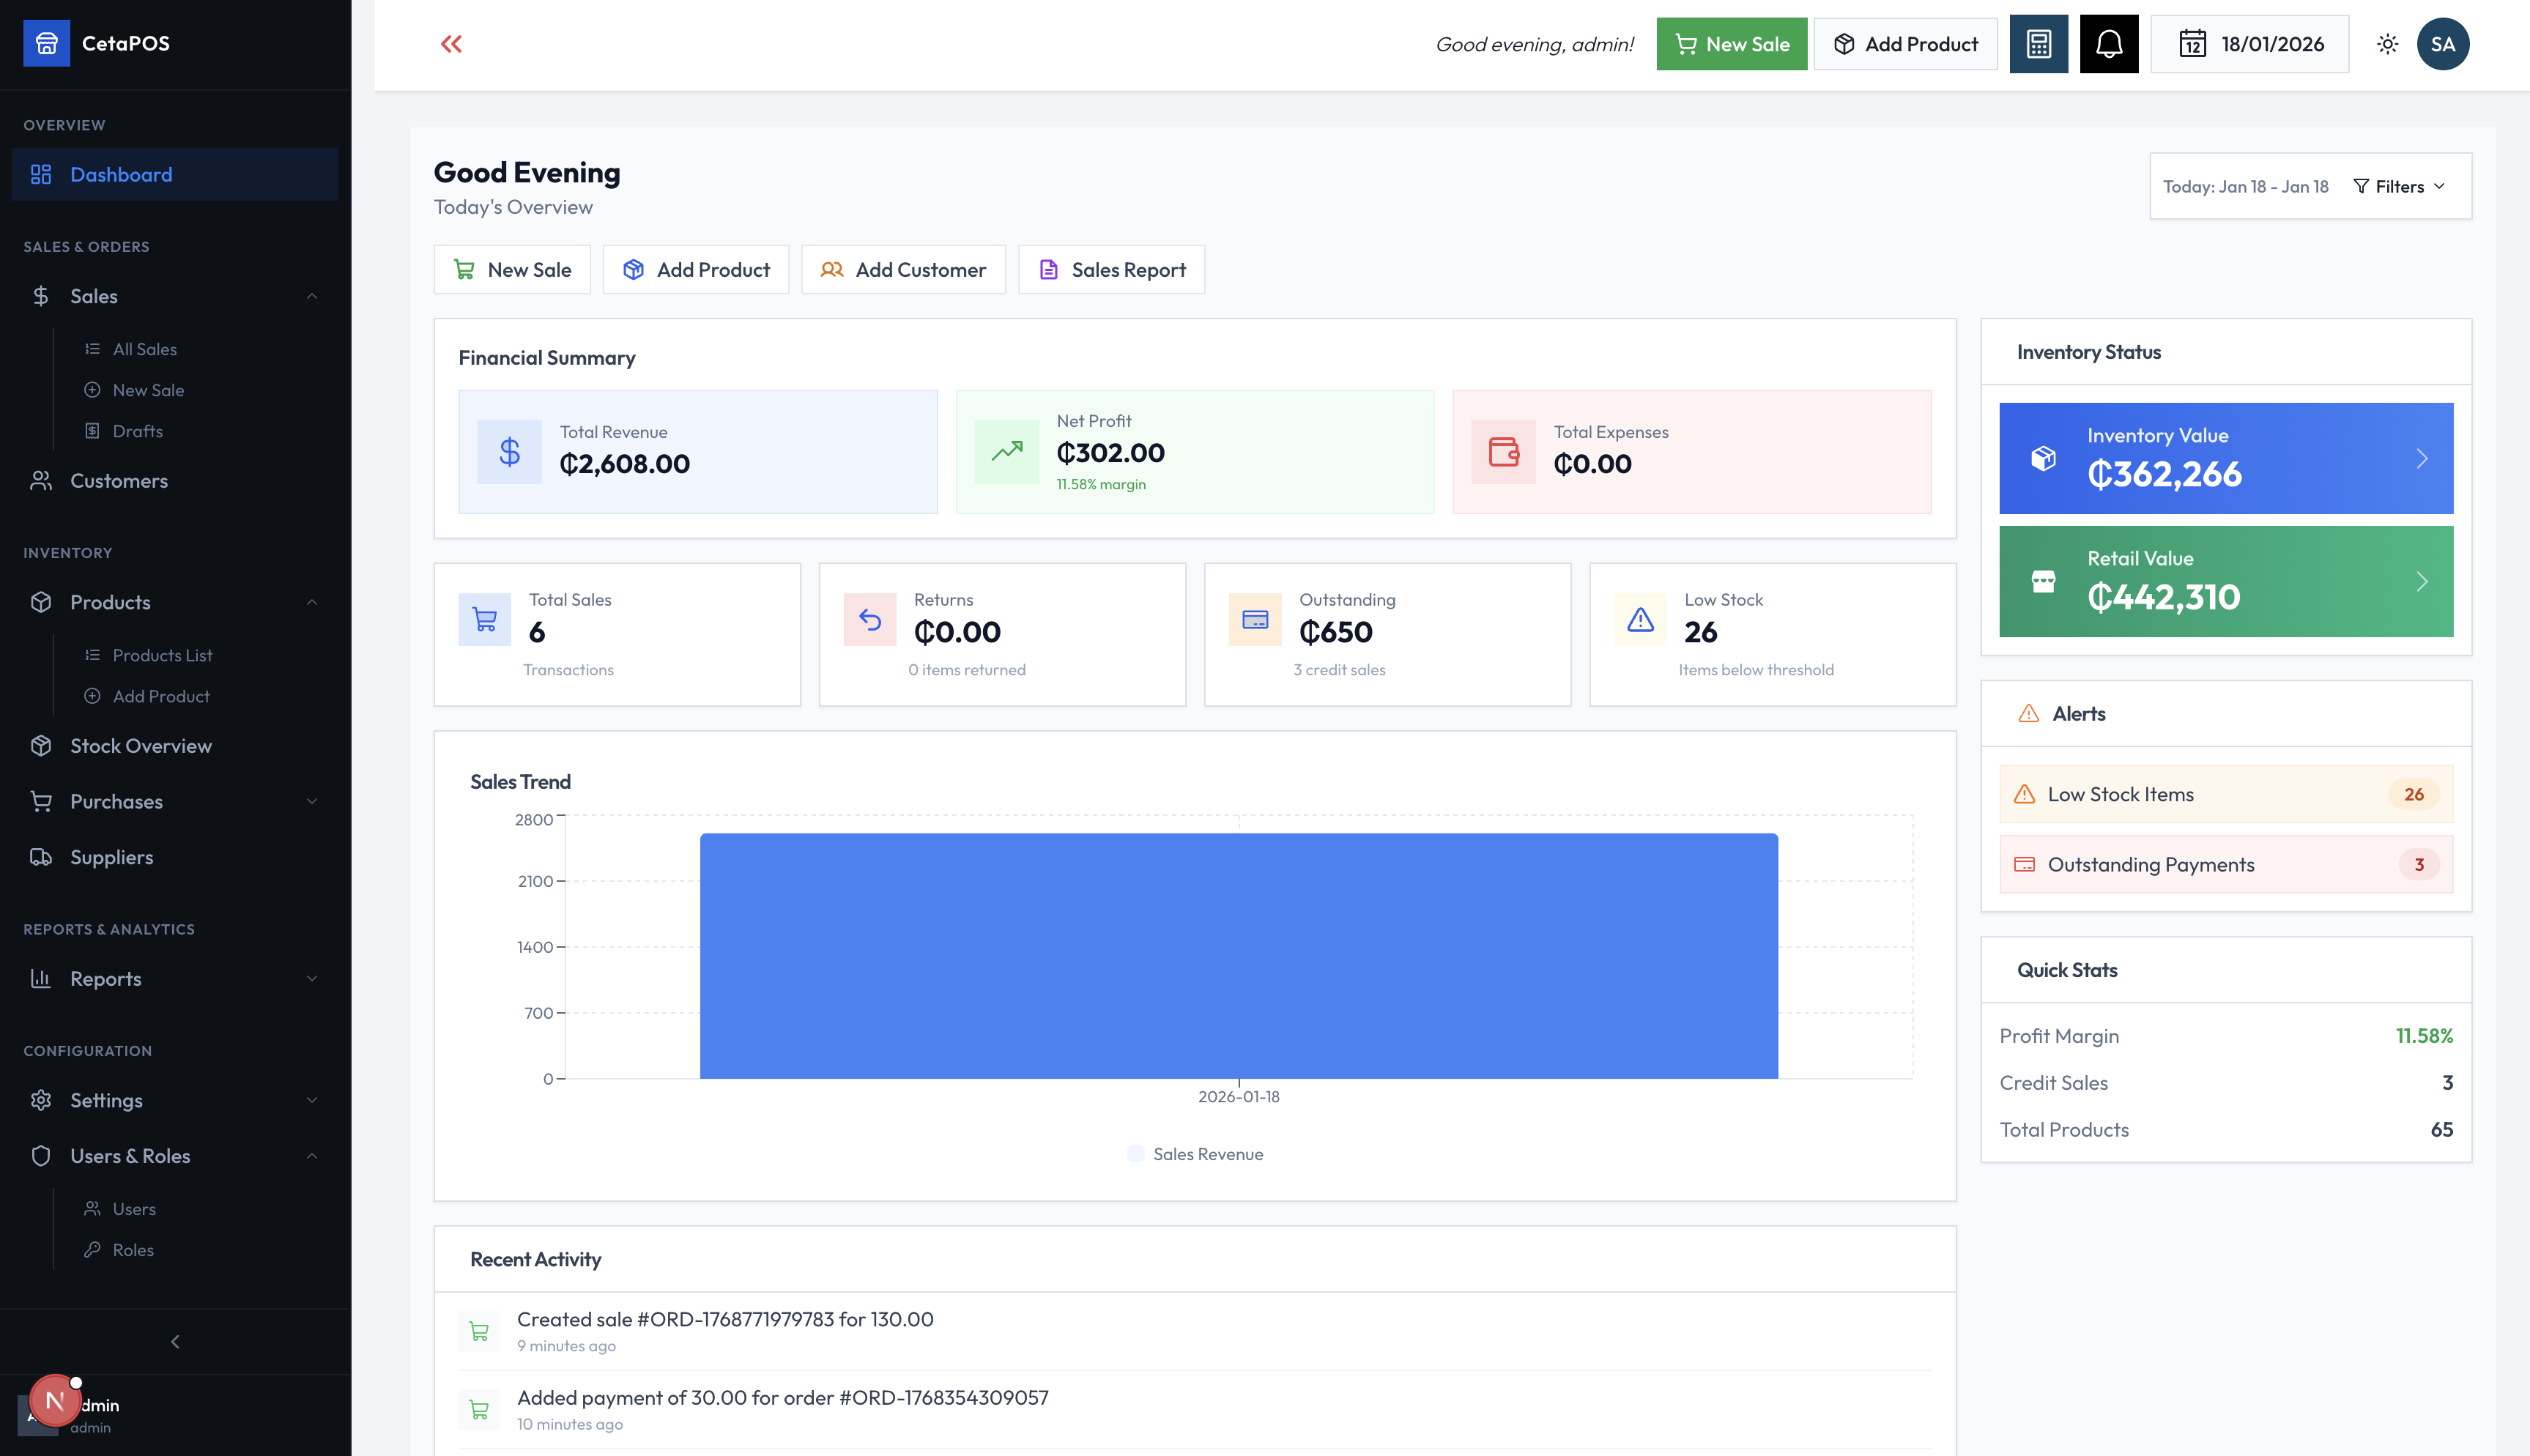Viewport: 2530px width, 1456px height.
Task: Open Suppliers from the sidebar
Action: click(x=111, y=857)
